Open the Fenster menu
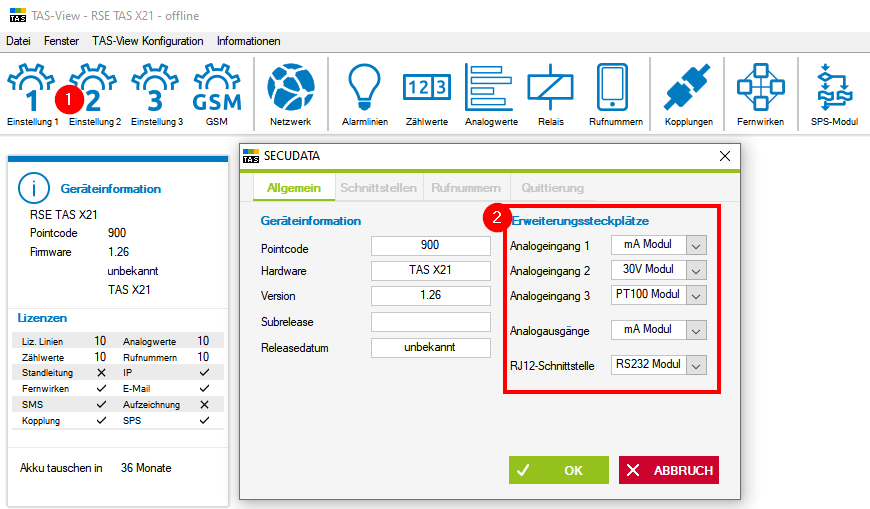The height and width of the screenshot is (509, 870). 62,41
